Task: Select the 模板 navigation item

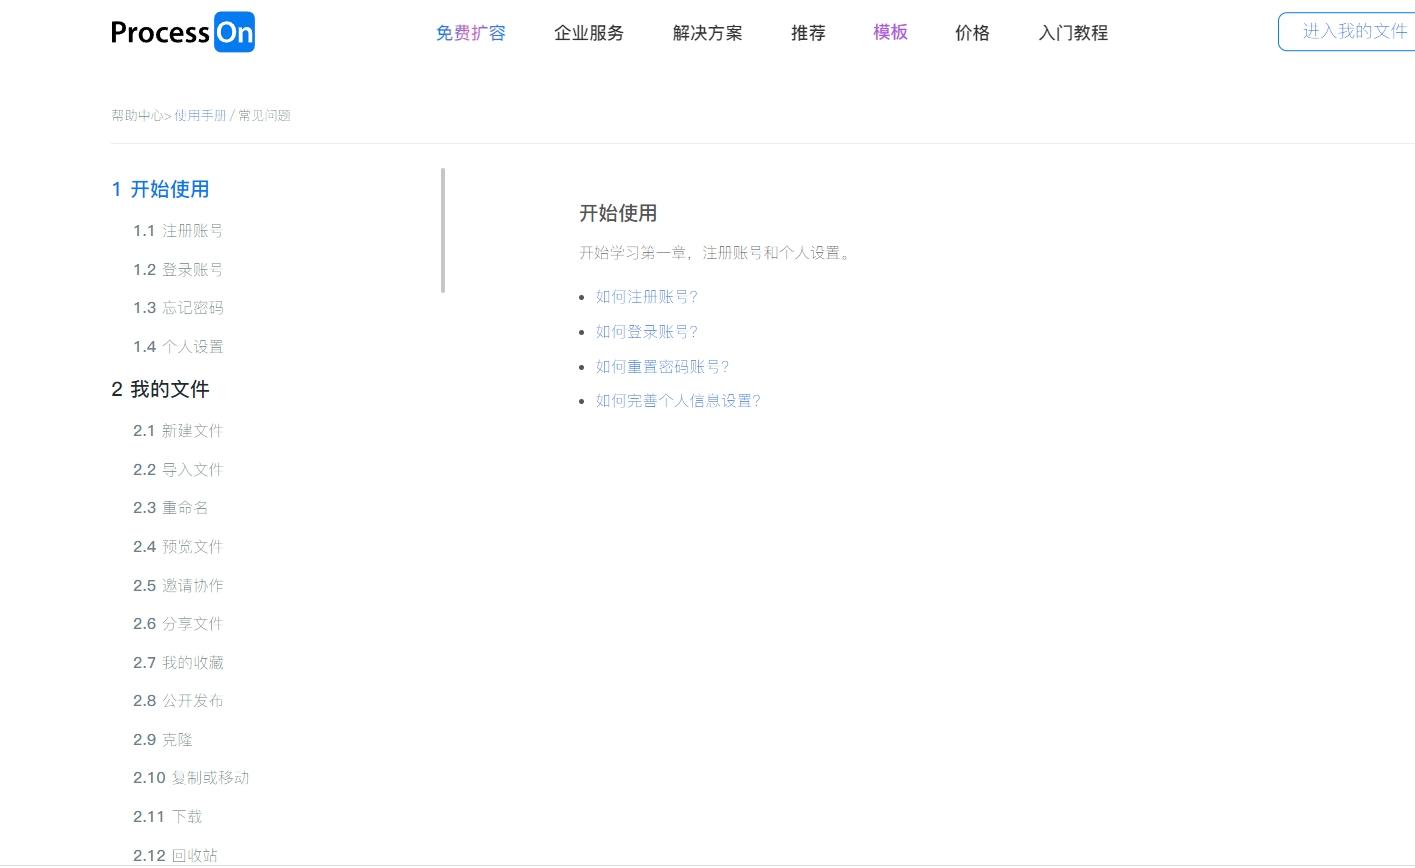Action: pos(889,32)
